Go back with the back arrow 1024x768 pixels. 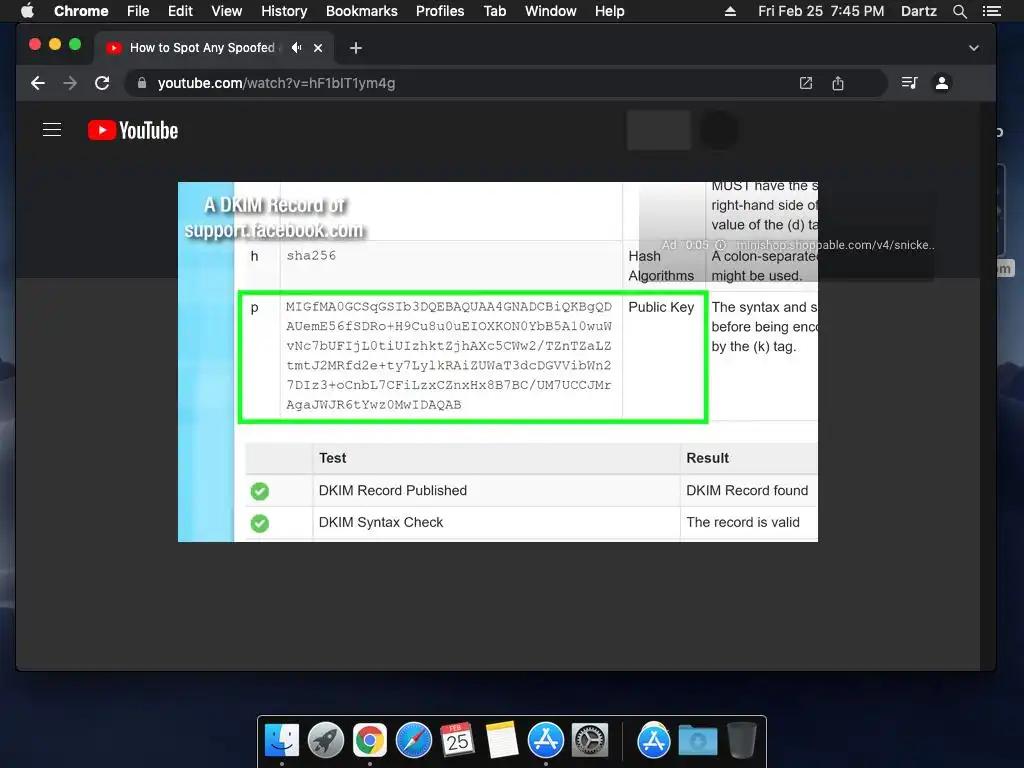(38, 83)
